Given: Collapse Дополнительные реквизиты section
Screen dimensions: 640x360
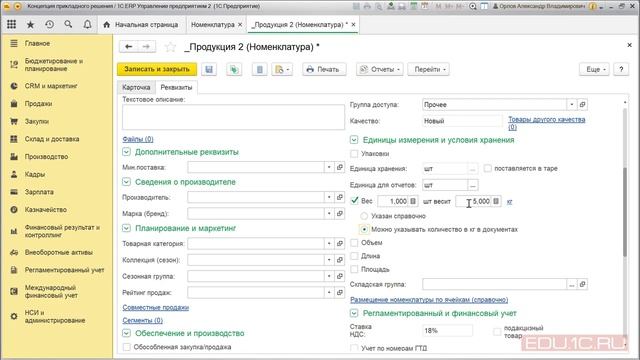Looking at the screenshot, I should (x=126, y=152).
